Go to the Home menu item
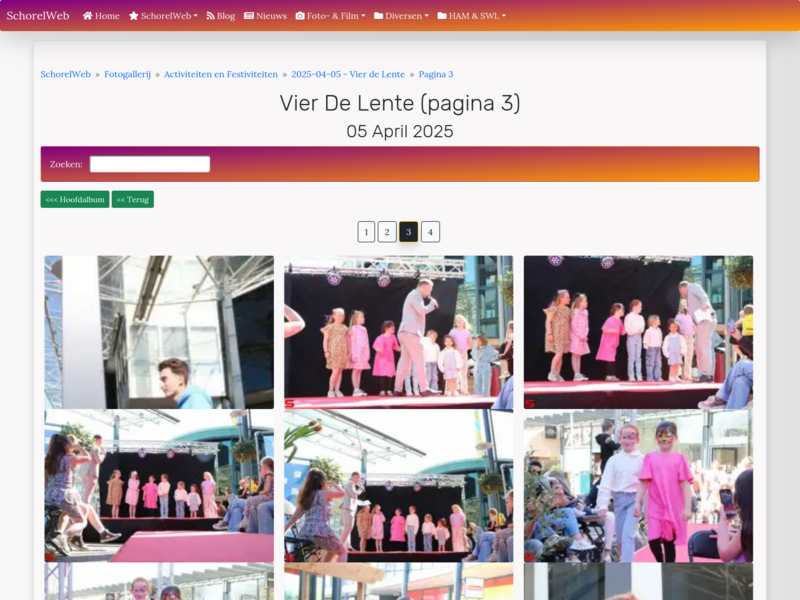Image resolution: width=800 pixels, height=600 pixels. point(101,16)
